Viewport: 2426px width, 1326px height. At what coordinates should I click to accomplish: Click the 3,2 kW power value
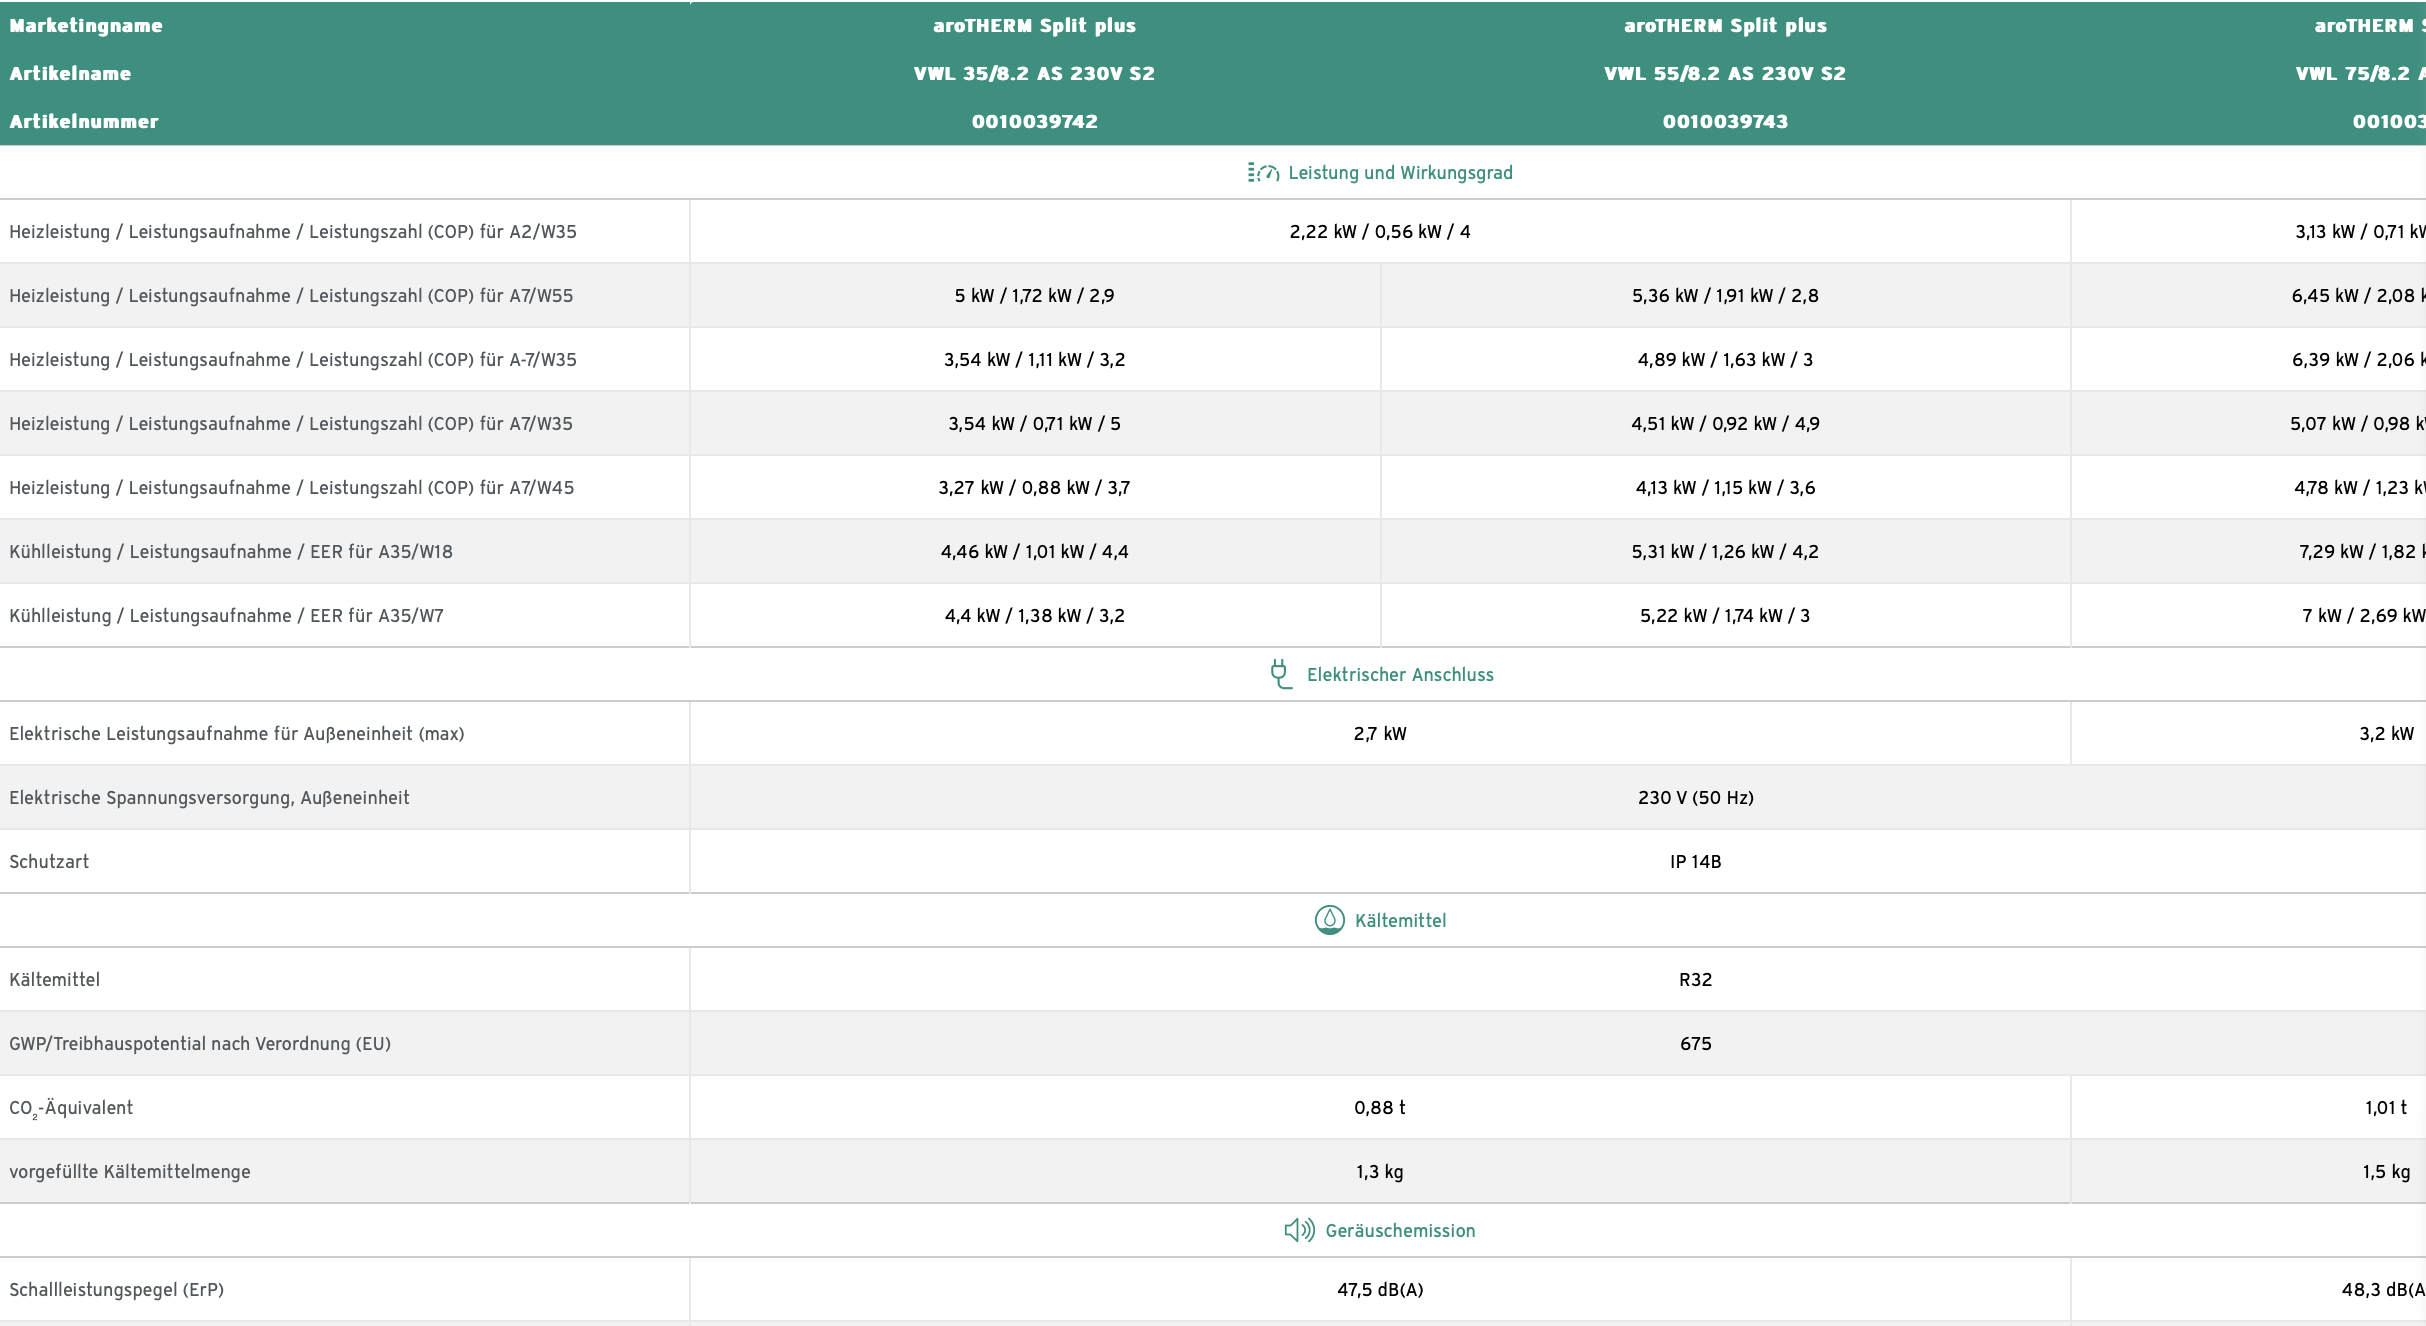[2386, 734]
